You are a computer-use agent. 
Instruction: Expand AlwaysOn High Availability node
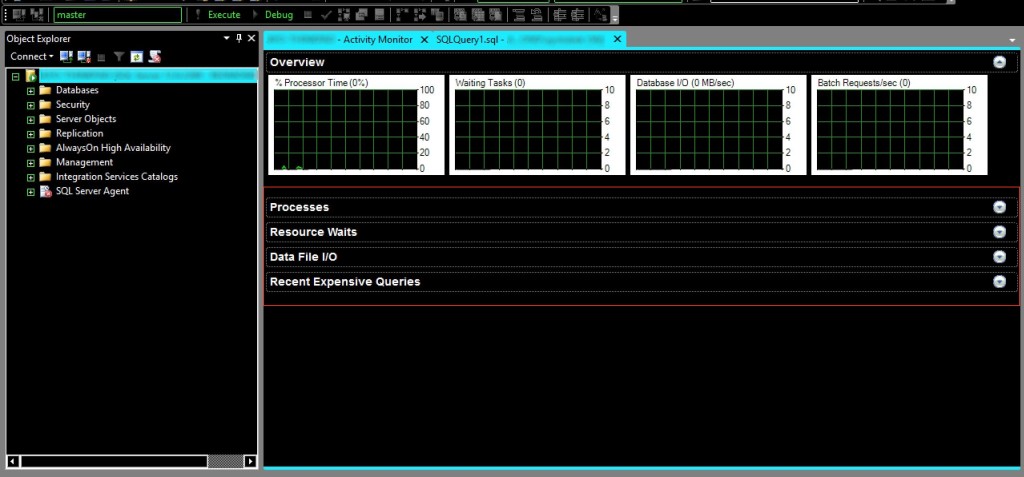[x=30, y=148]
